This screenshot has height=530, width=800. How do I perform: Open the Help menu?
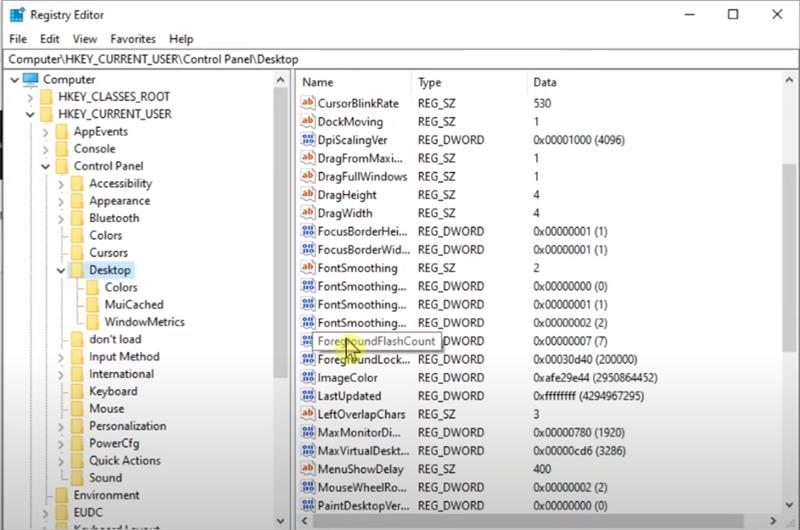[x=181, y=39]
